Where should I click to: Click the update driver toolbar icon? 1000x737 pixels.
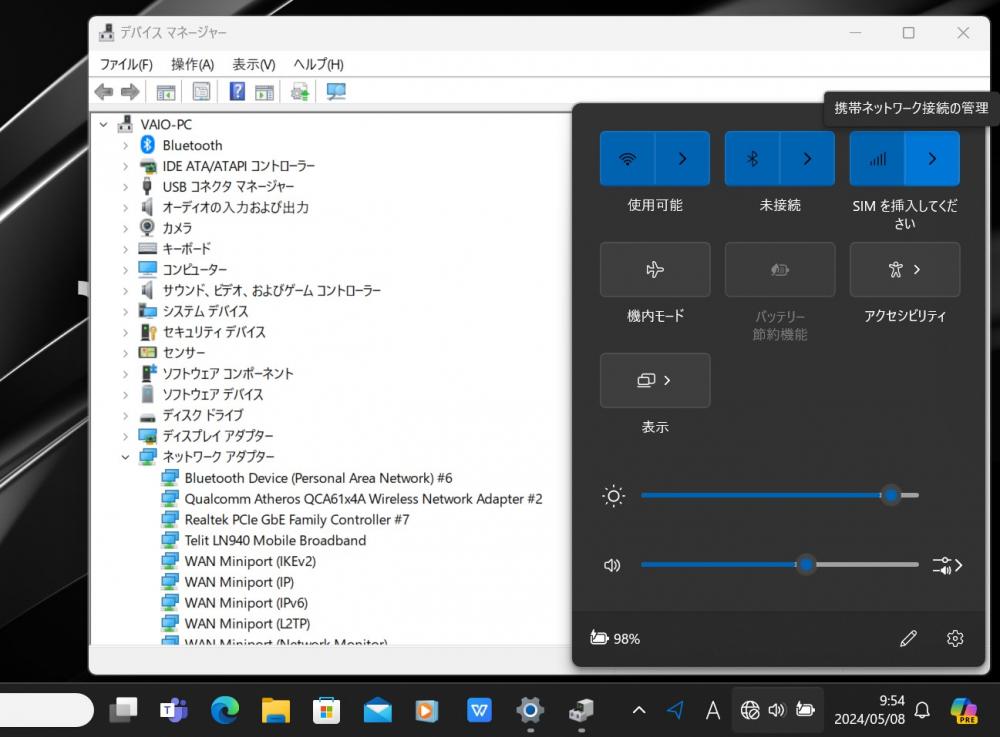pyautogui.click(x=299, y=92)
